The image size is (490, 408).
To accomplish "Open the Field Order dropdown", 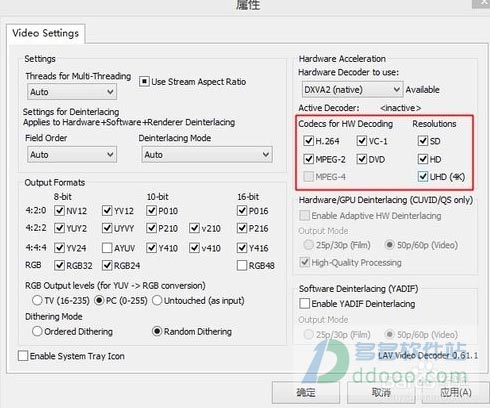I will pyautogui.click(x=72, y=154).
